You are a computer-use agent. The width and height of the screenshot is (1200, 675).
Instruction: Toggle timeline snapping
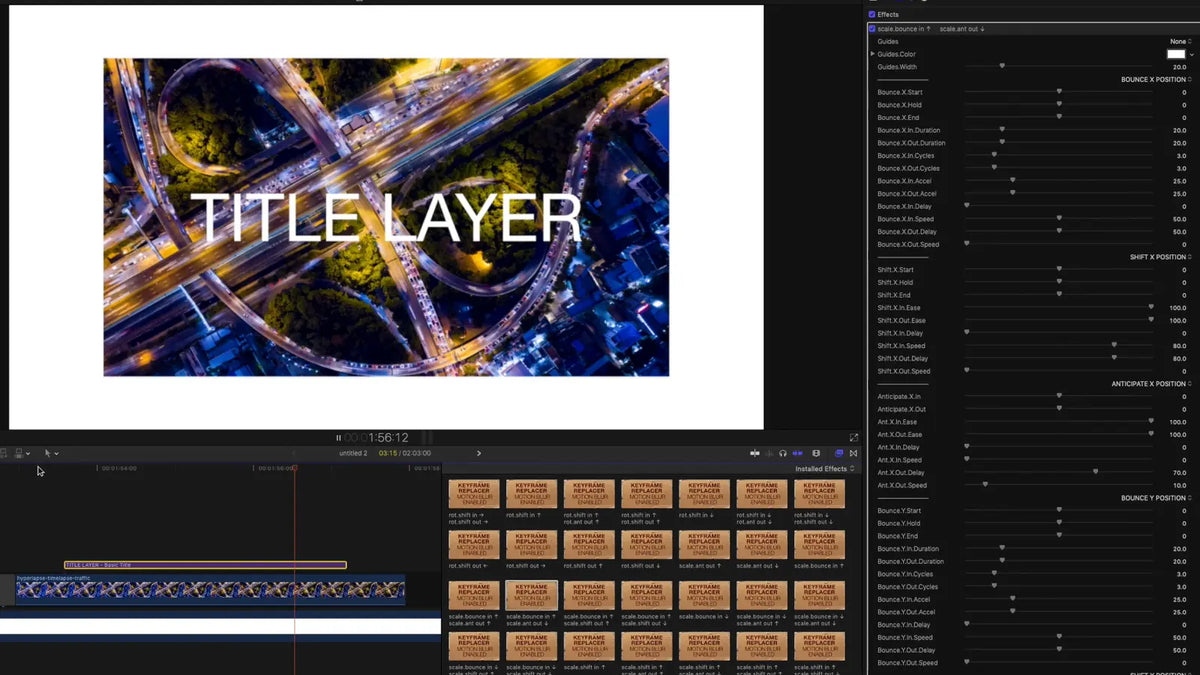[798, 453]
